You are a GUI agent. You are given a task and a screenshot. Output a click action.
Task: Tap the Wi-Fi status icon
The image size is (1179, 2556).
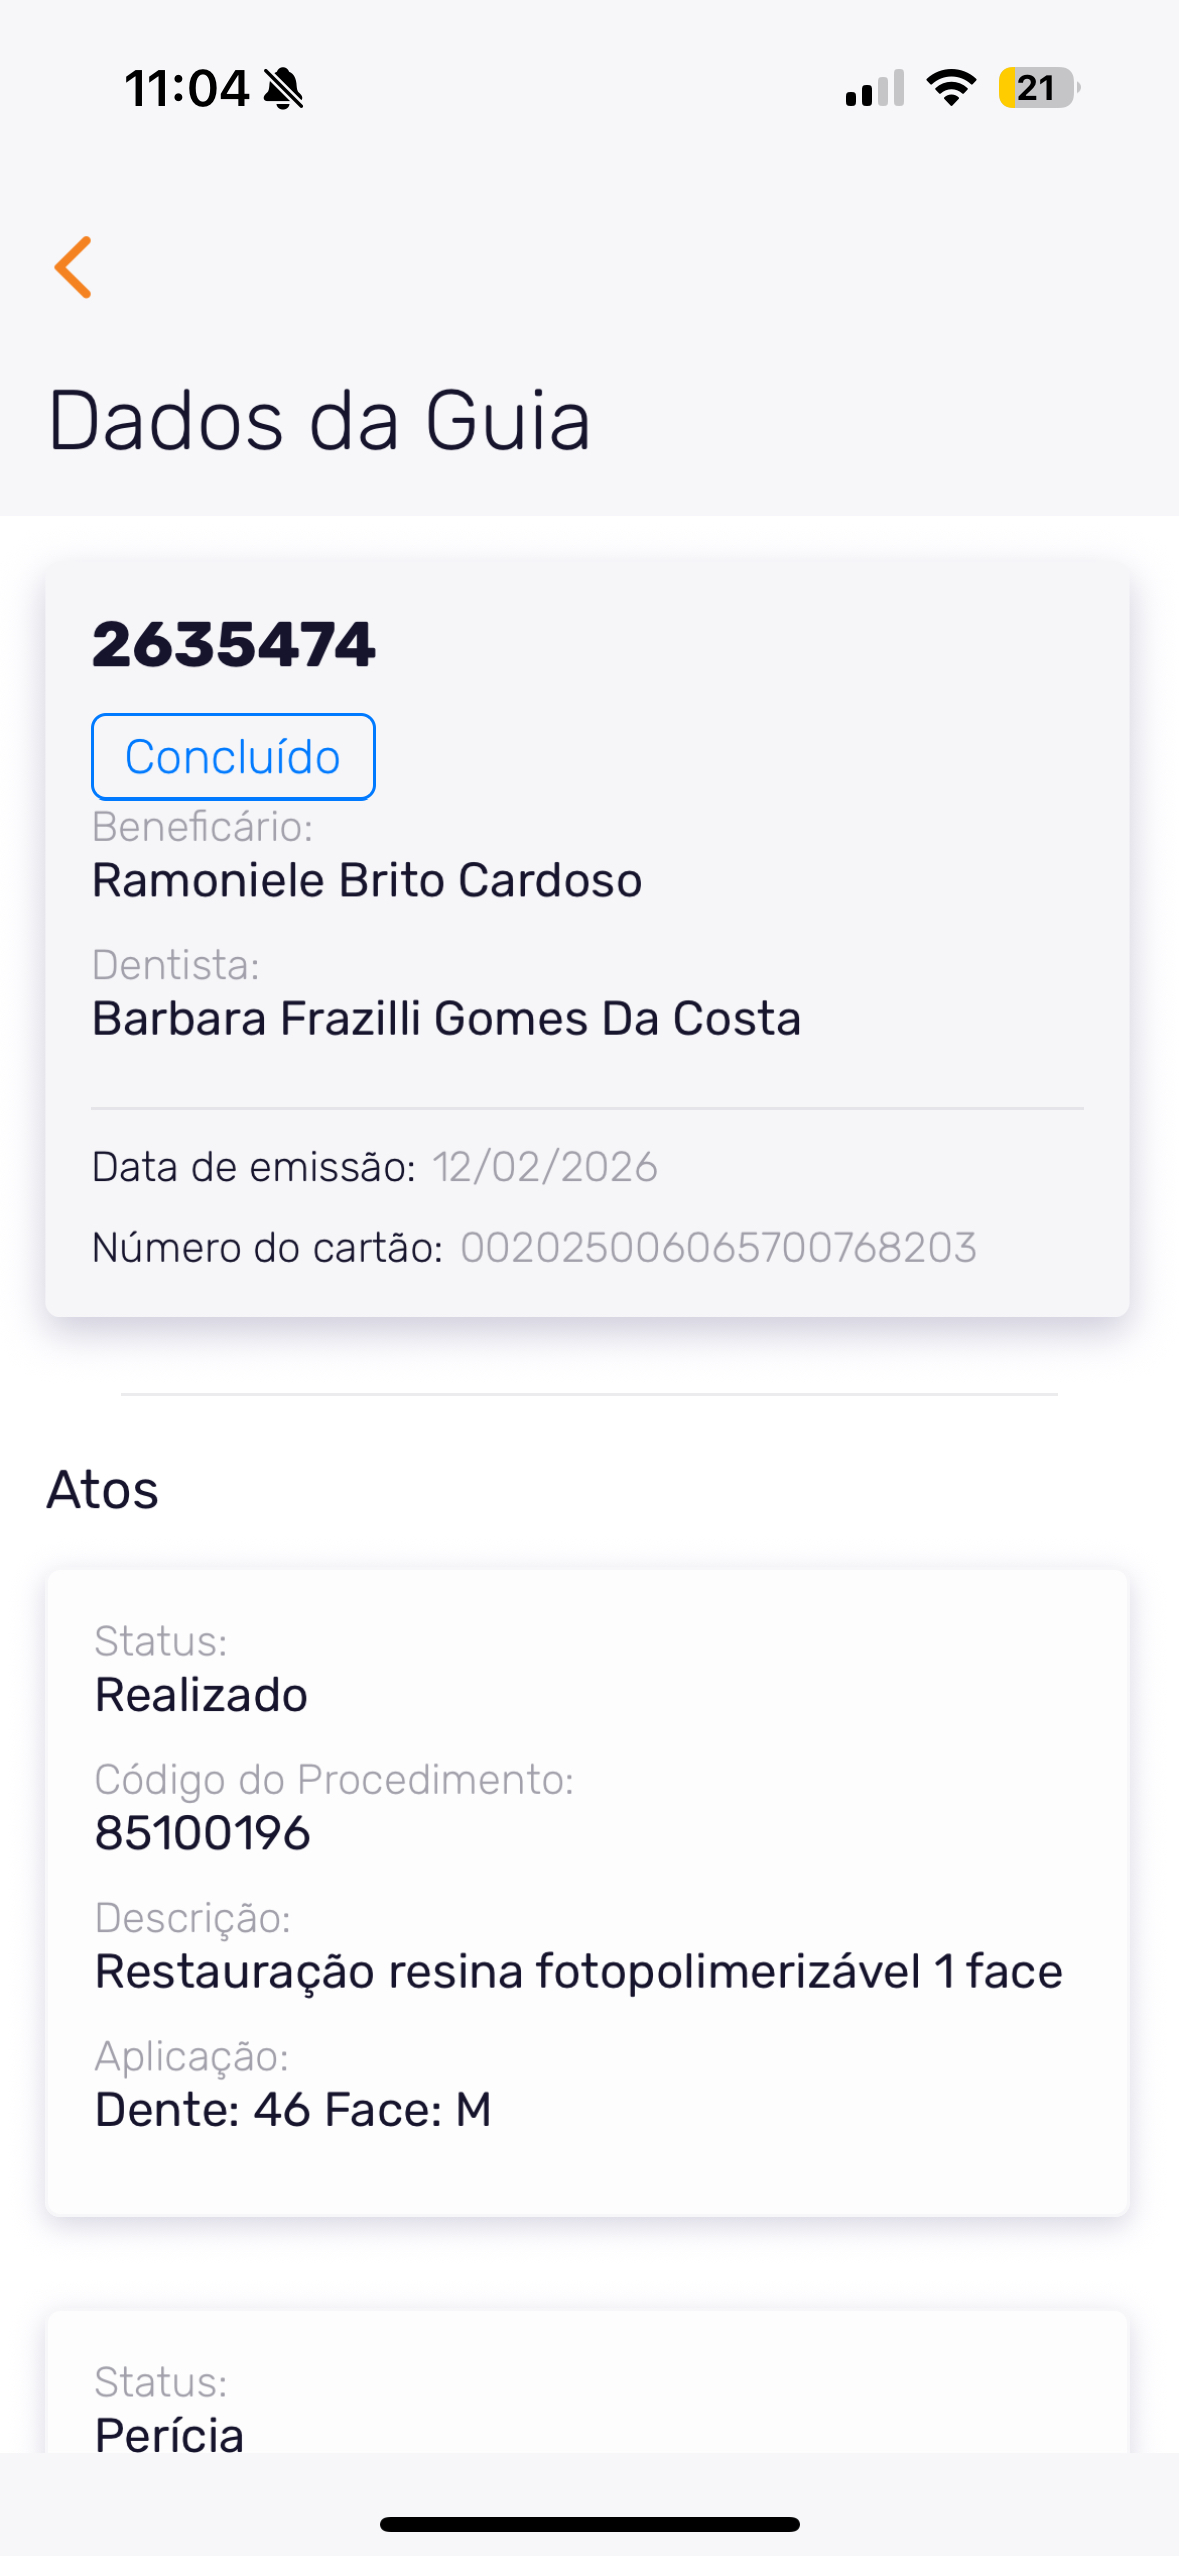[x=951, y=88]
